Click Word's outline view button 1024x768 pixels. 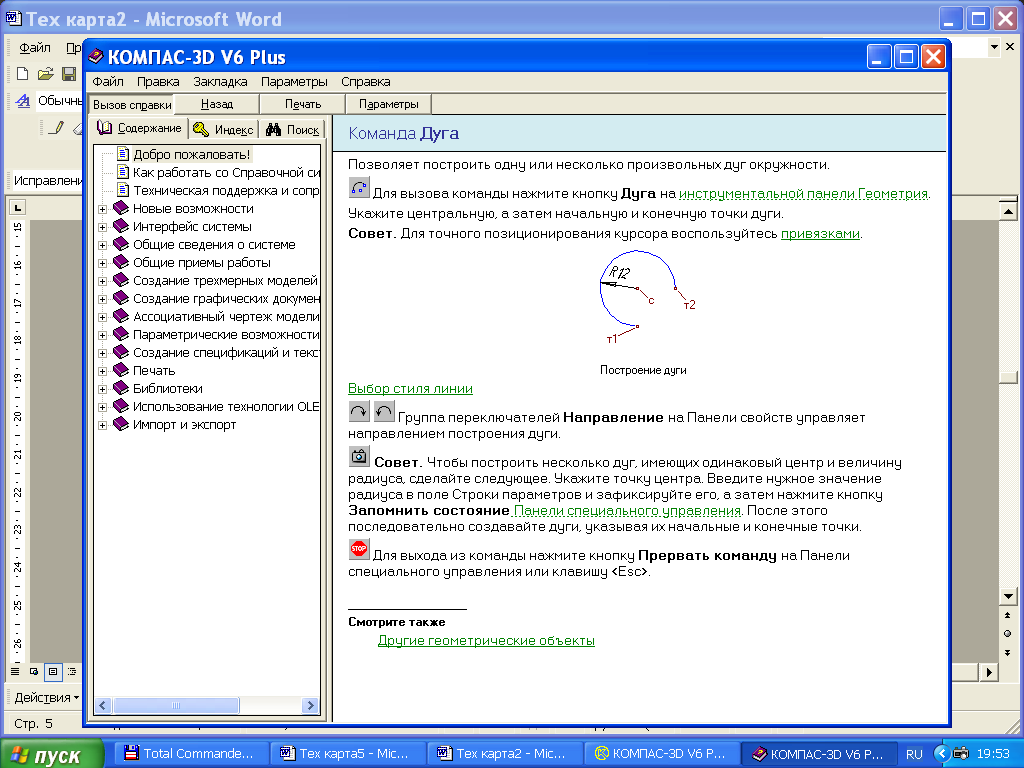pyautogui.click(x=72, y=671)
